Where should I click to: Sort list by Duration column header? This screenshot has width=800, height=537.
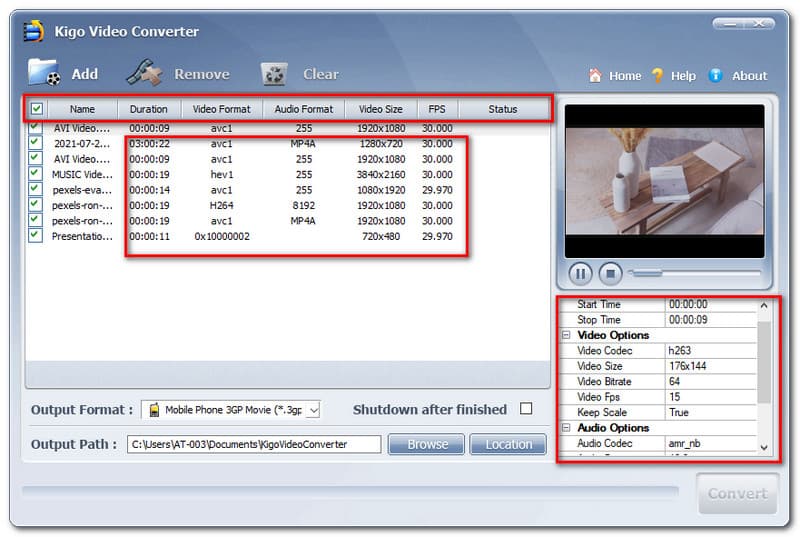149,109
